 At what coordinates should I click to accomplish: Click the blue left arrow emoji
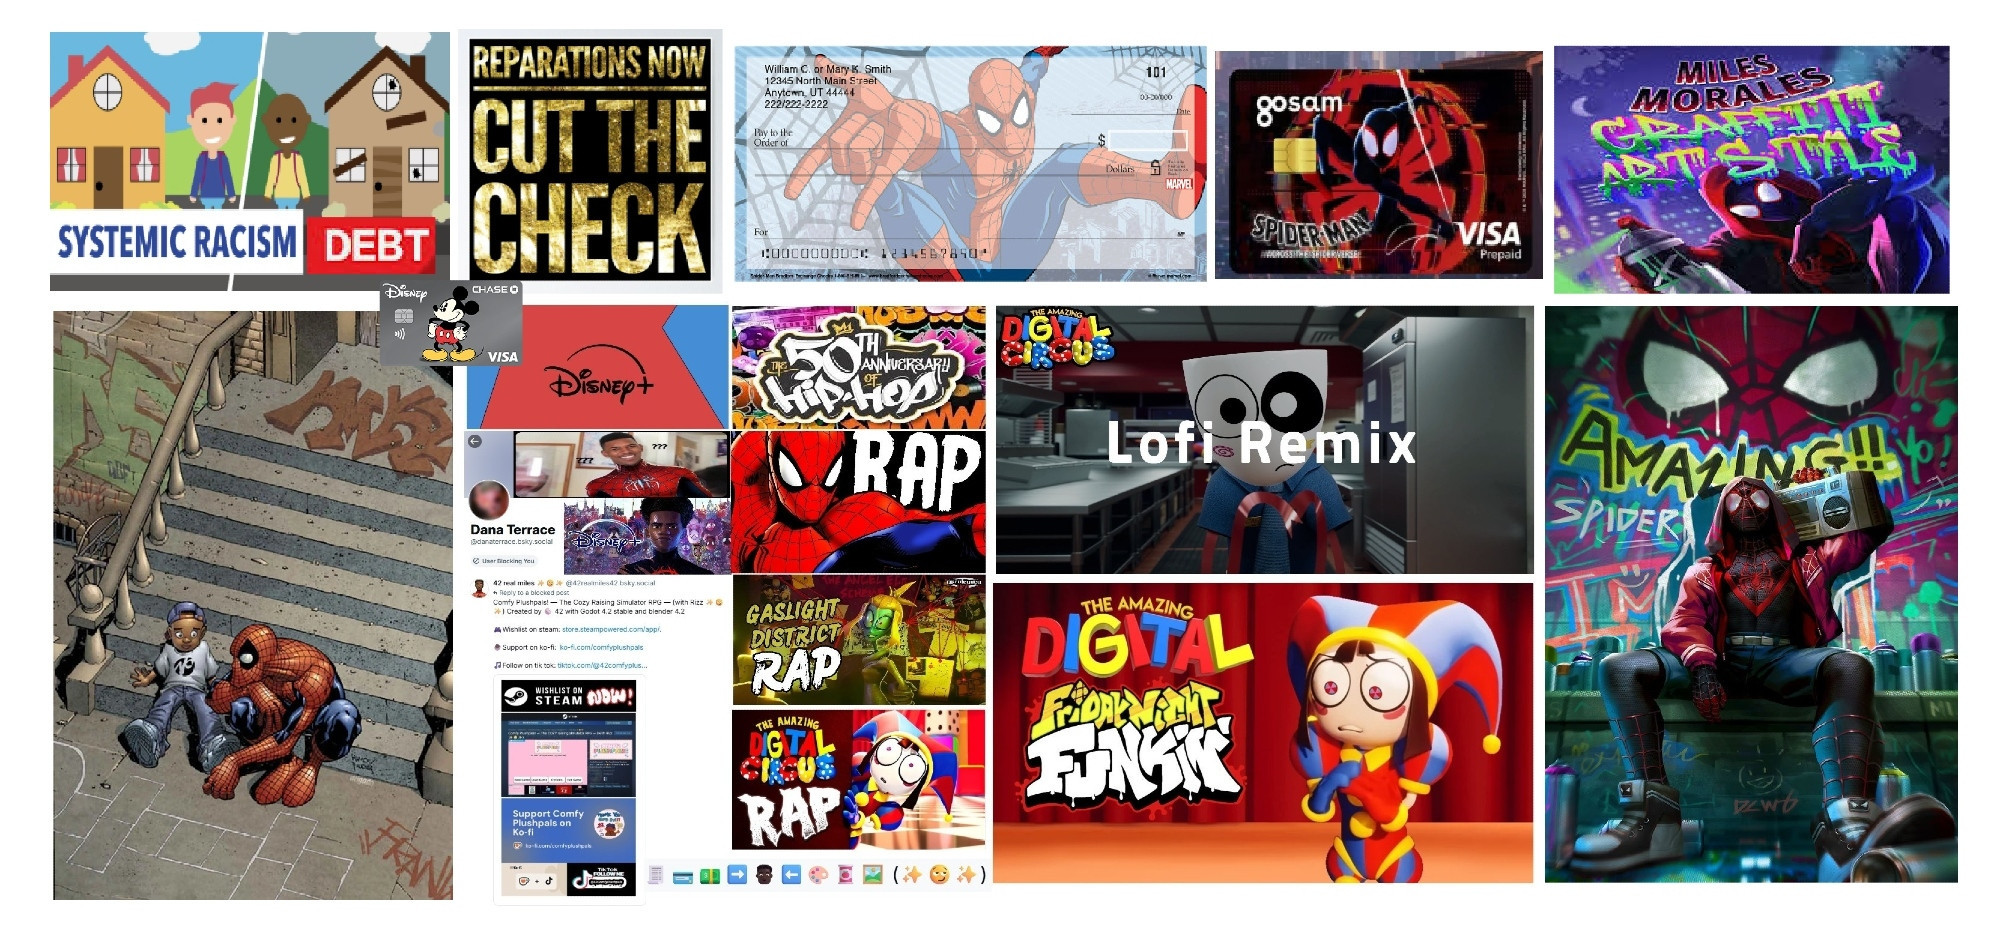tap(791, 874)
